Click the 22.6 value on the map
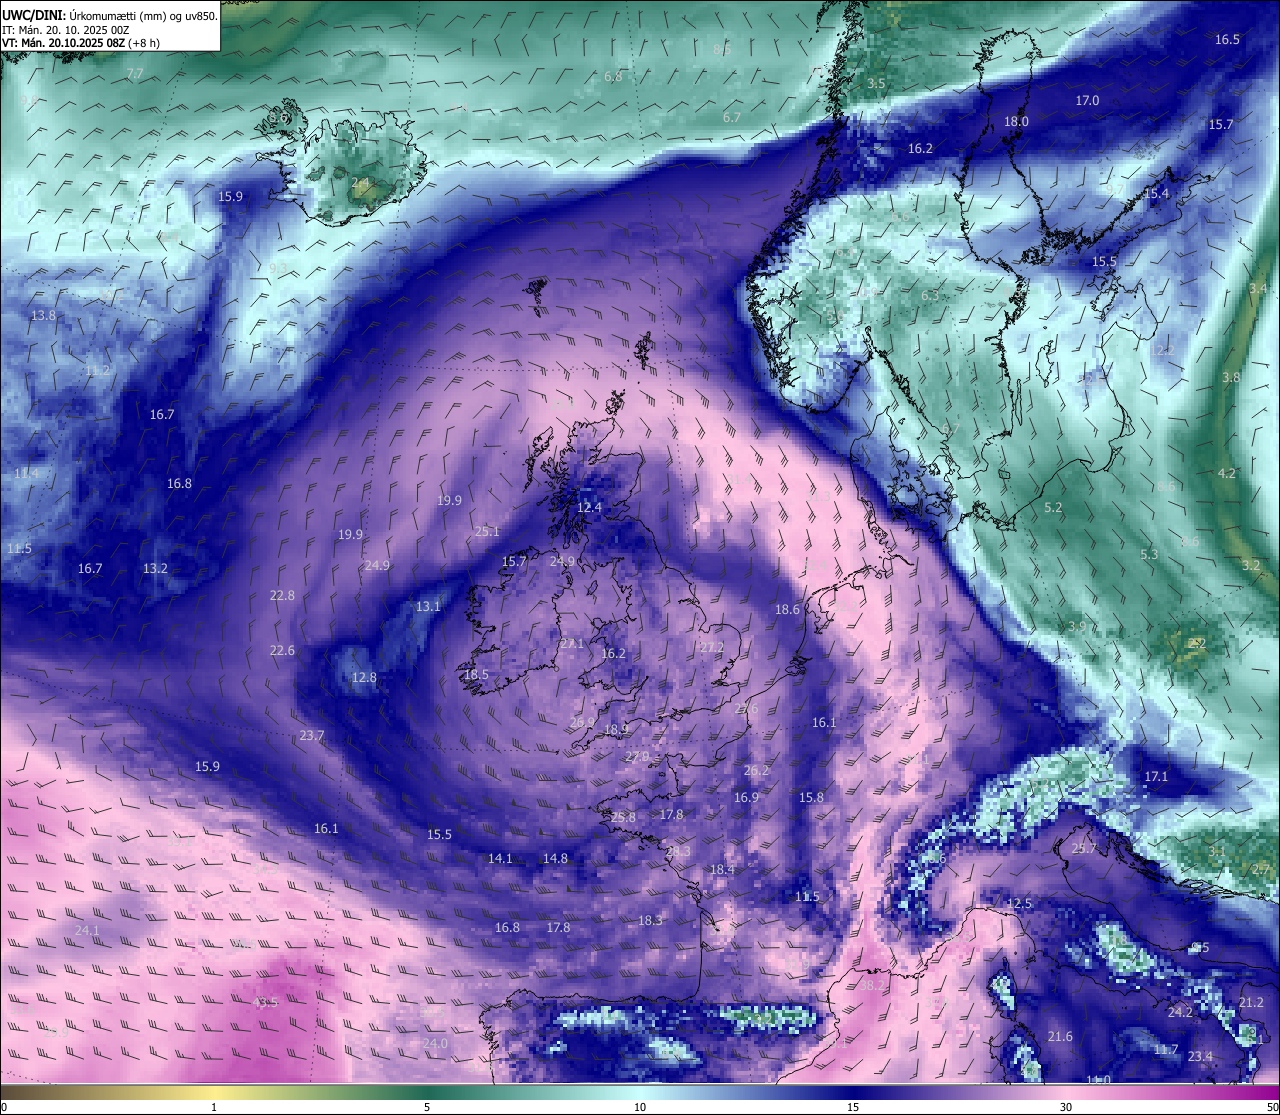Image resolution: width=1280 pixels, height=1115 pixels. coord(282,651)
